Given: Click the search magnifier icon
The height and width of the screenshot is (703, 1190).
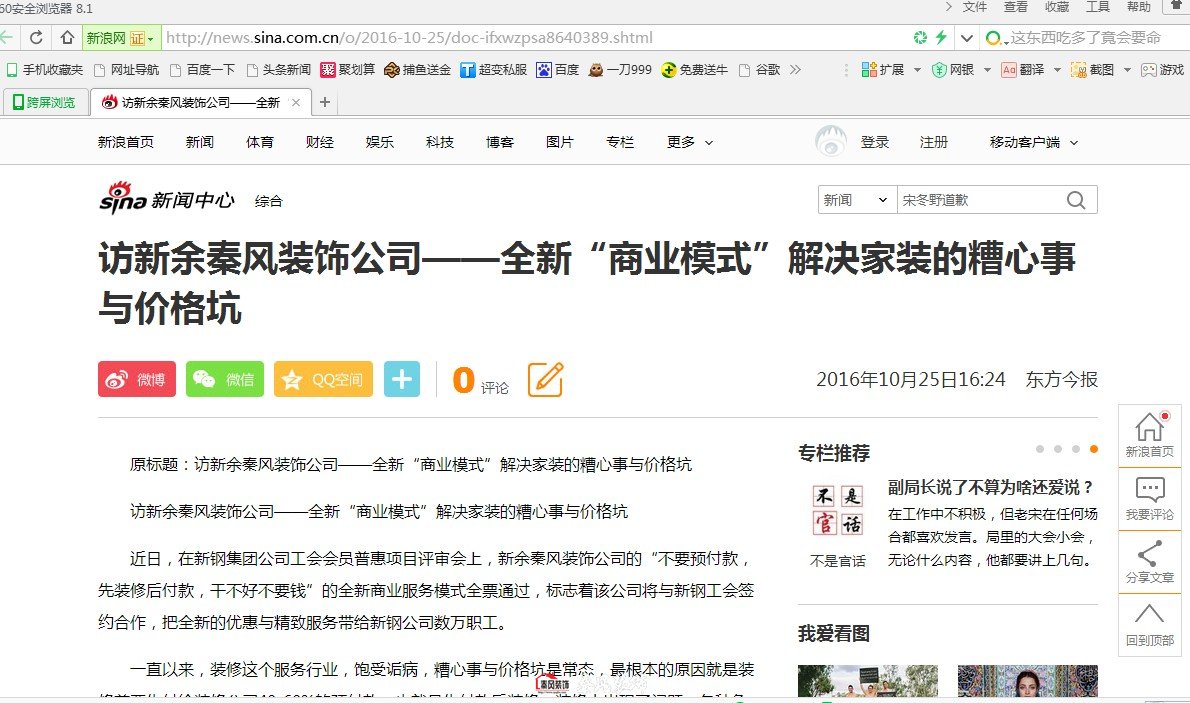Looking at the screenshot, I should (1076, 200).
